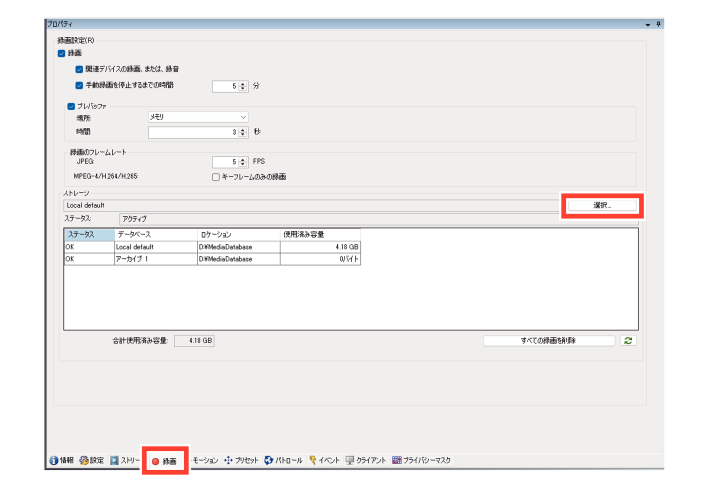The width and height of the screenshot is (708, 487).
Task: Click the 使用済み容量 column header
Action: click(321, 235)
